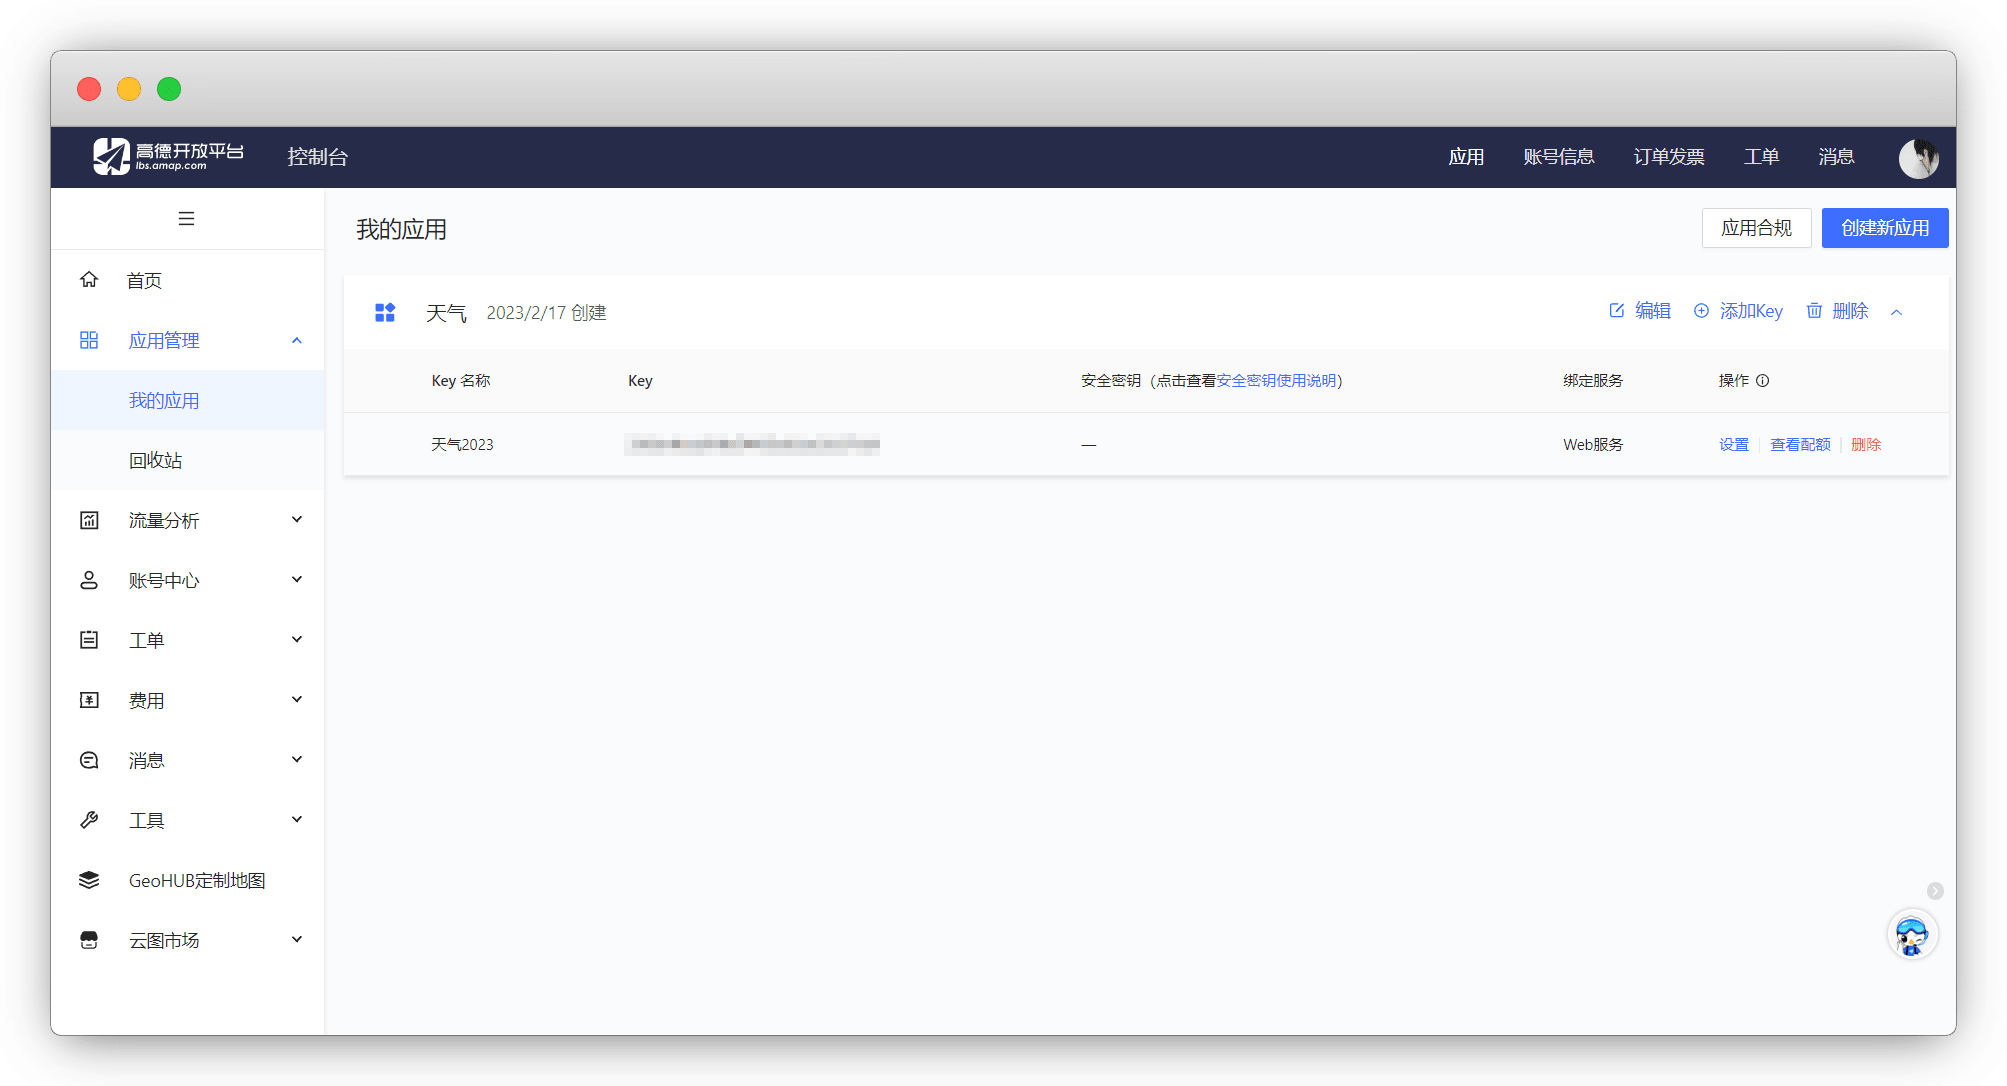This screenshot has height=1086, width=2007.
Task: Click the hamburger menu collapse icon
Action: [x=186, y=218]
